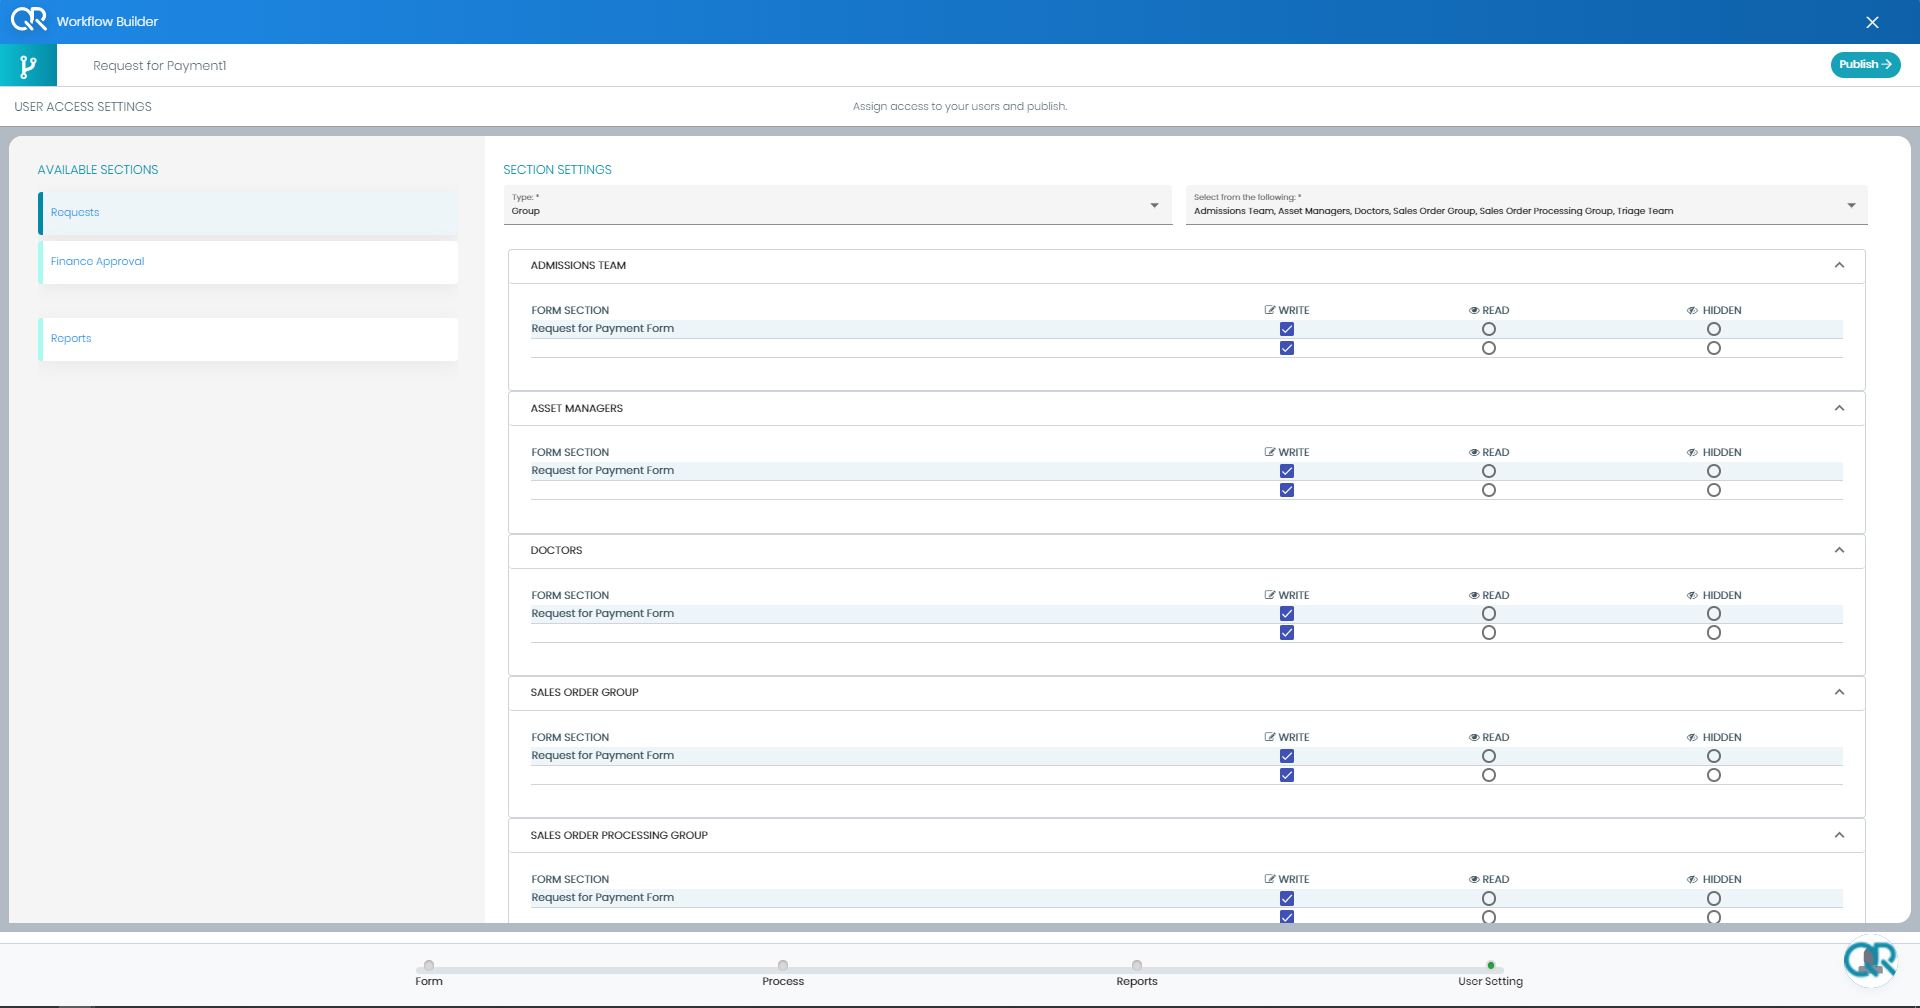Screen dimensions: 1920x1008
Task: Click the Write pencil icon in Sales Order Processing Group
Action: coord(1270,879)
